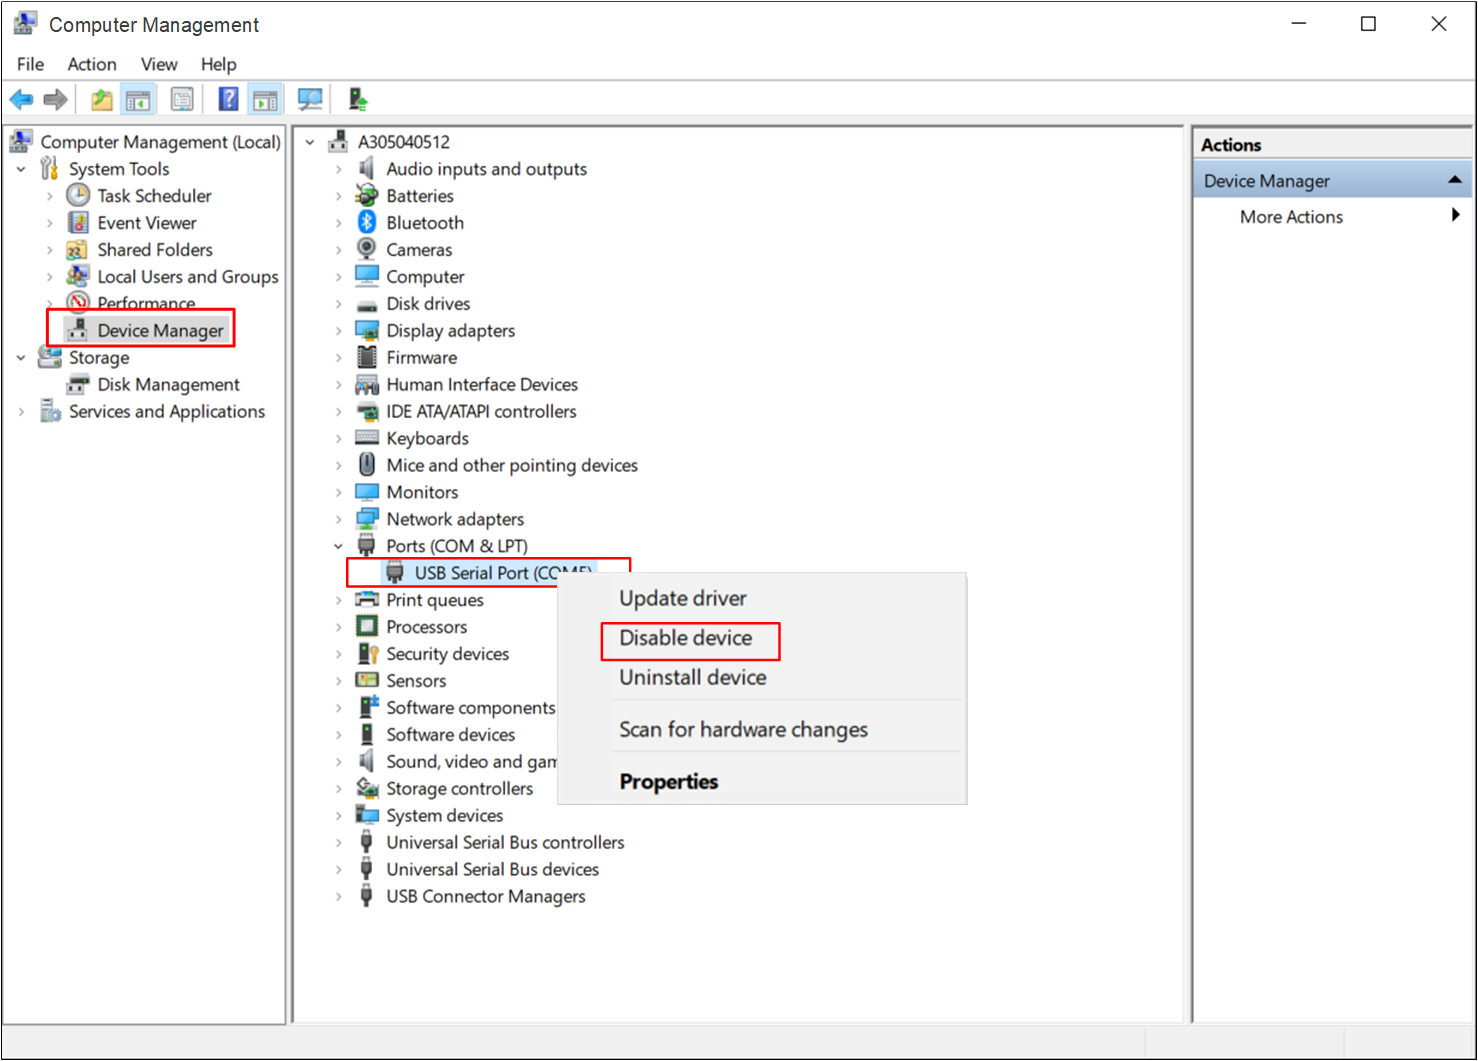Select Properties in the context menu
Screen dimensions: 1478x1061
pos(668,781)
